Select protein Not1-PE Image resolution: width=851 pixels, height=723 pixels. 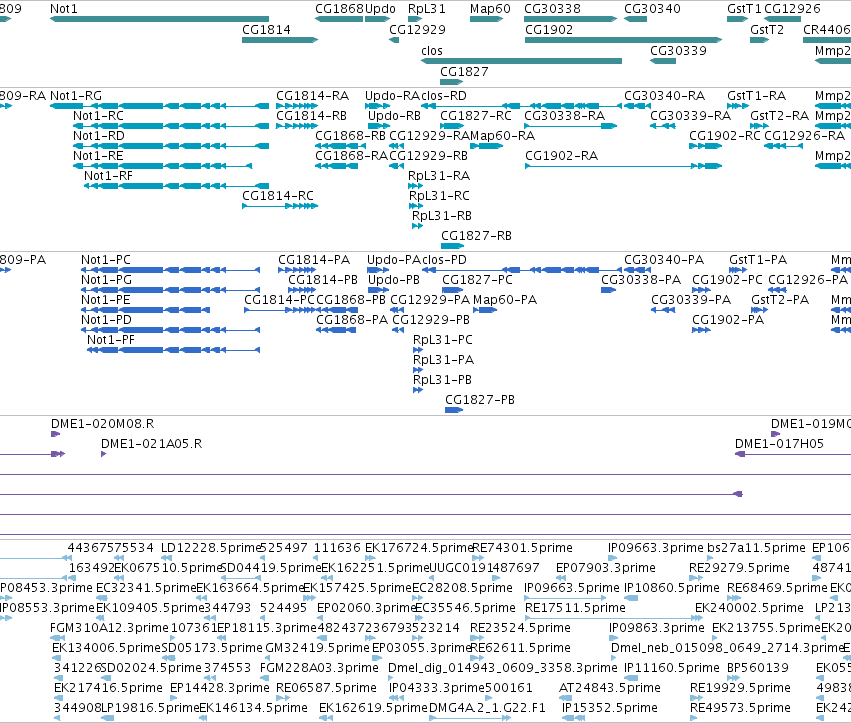coord(145,310)
